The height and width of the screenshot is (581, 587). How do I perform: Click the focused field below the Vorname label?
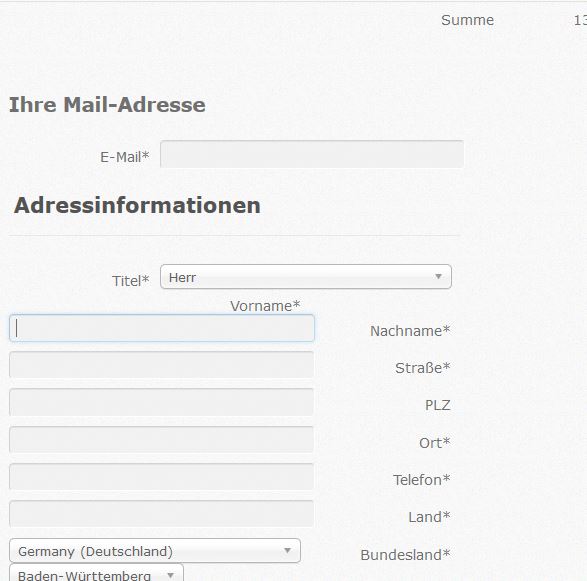(162, 328)
